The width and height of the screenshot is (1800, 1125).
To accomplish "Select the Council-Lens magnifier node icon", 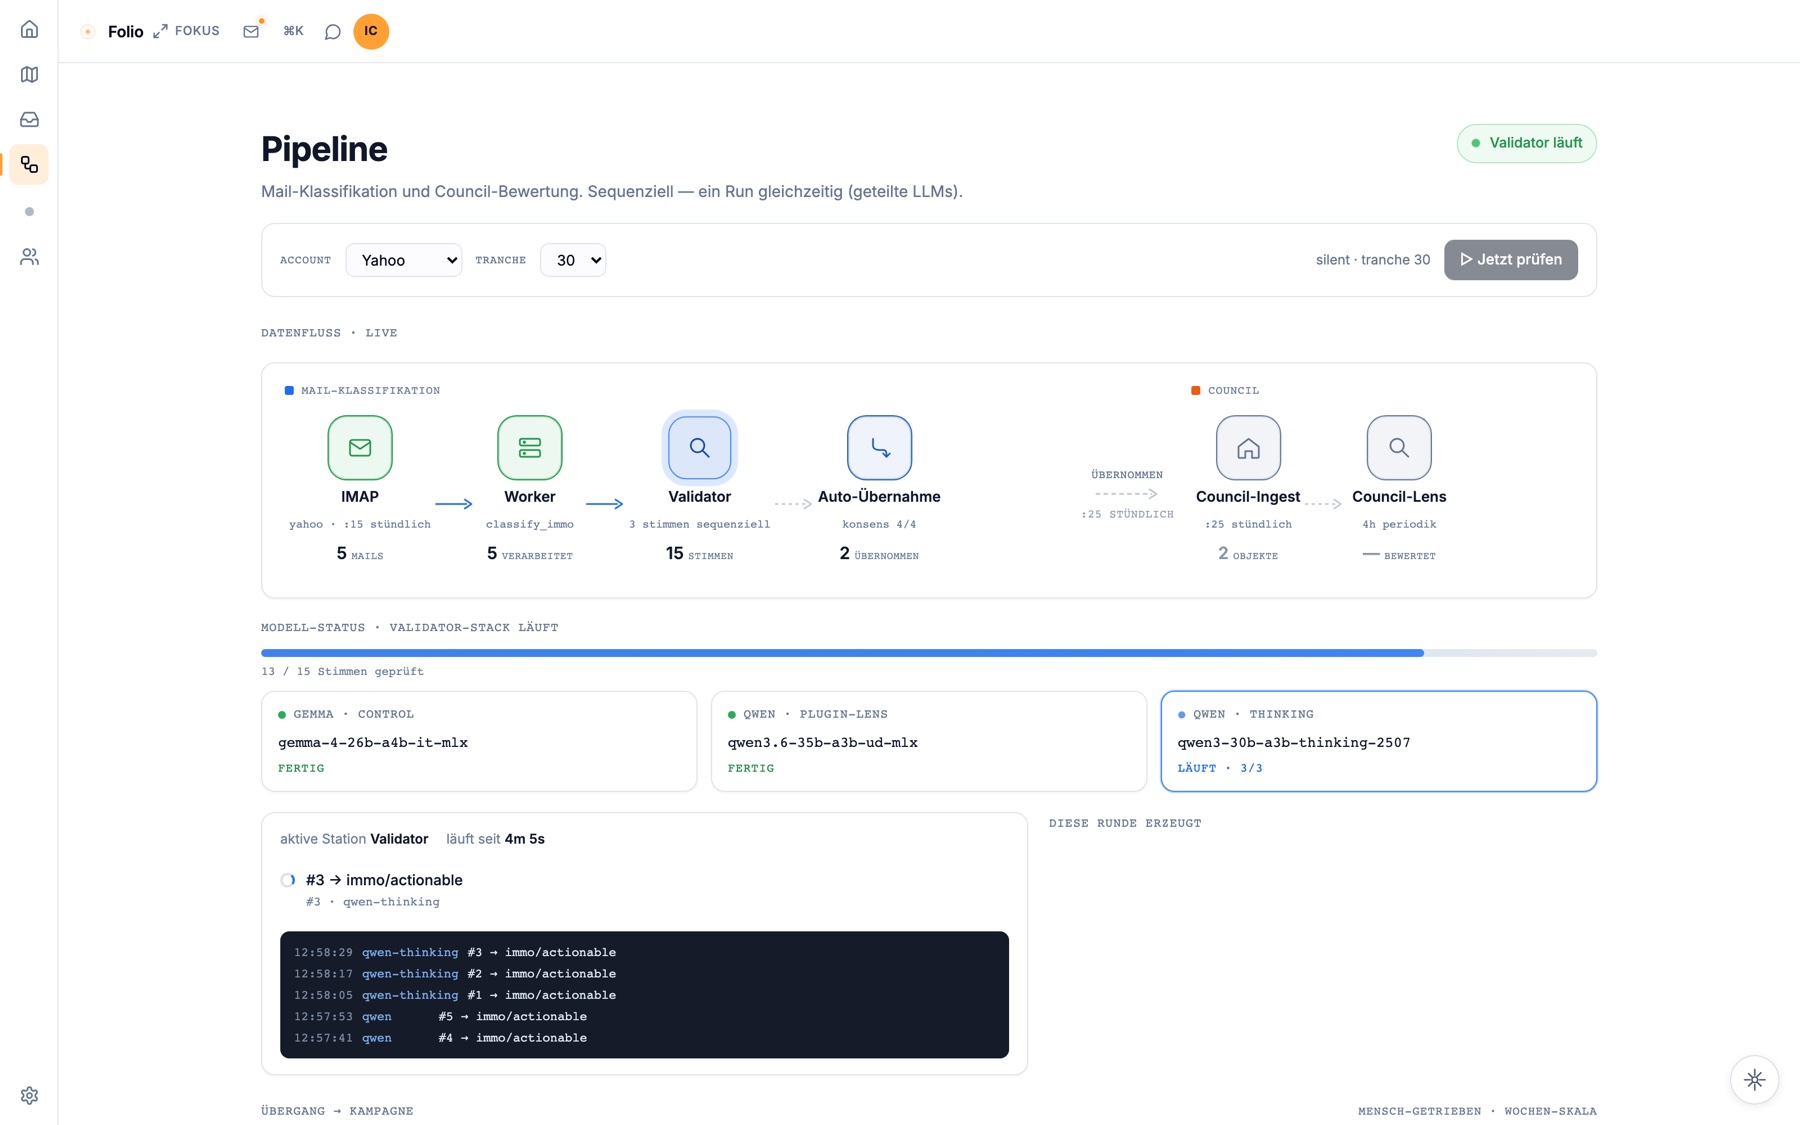I will (x=1399, y=448).
